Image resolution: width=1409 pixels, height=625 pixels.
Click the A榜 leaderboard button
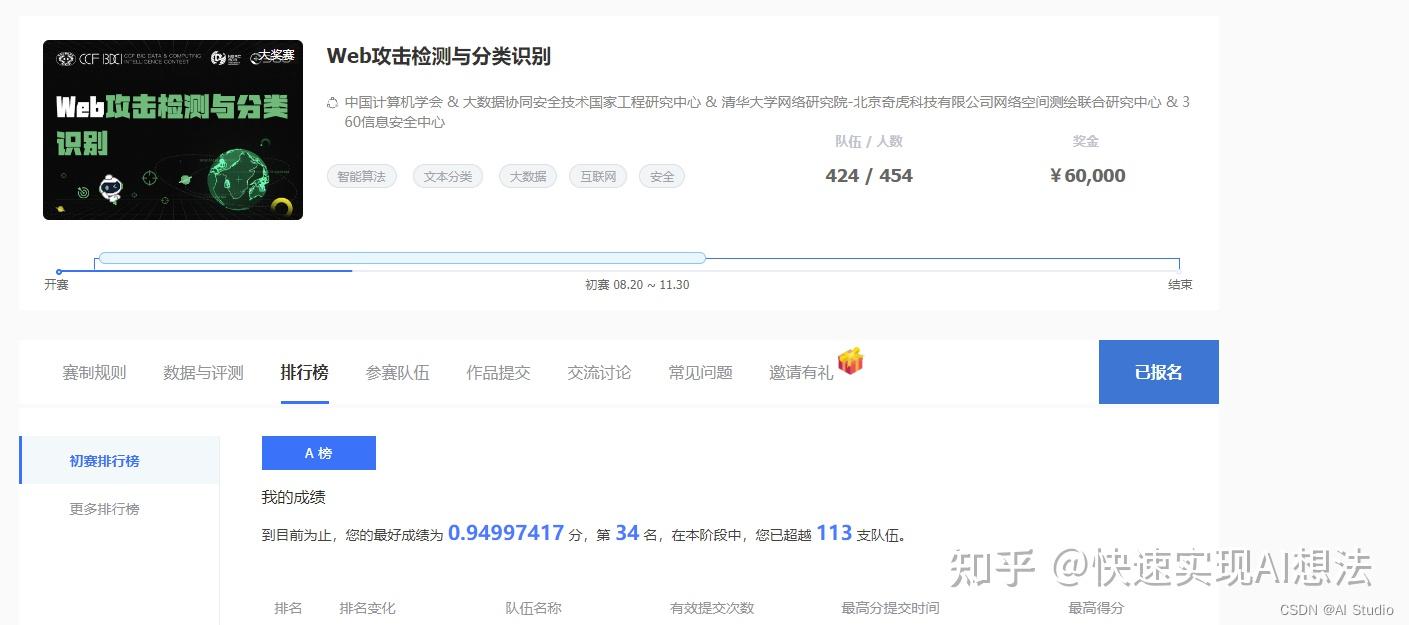(318, 453)
